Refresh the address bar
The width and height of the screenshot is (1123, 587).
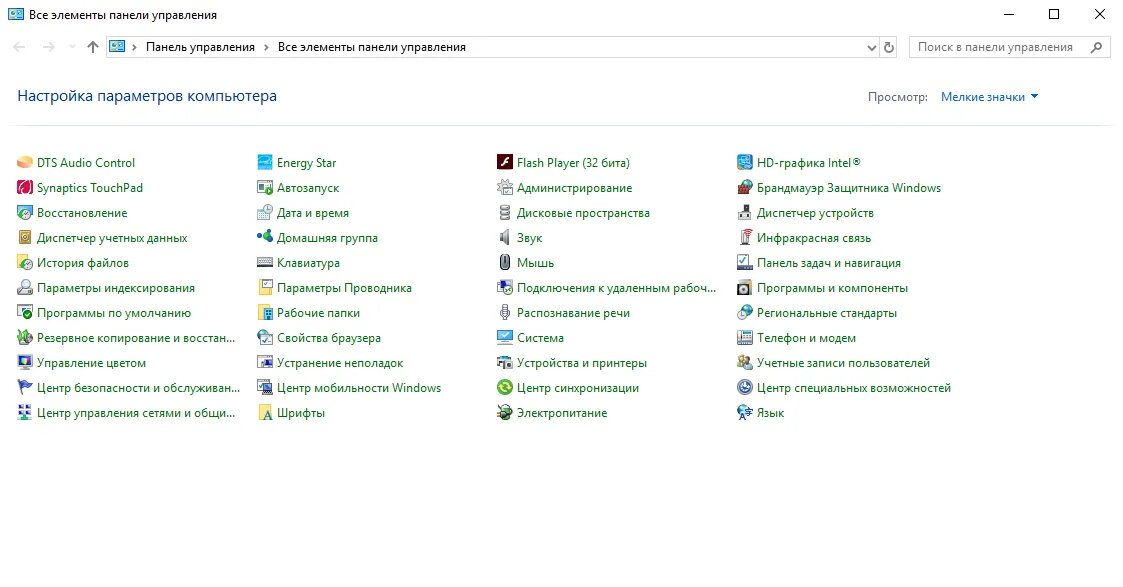(889, 47)
